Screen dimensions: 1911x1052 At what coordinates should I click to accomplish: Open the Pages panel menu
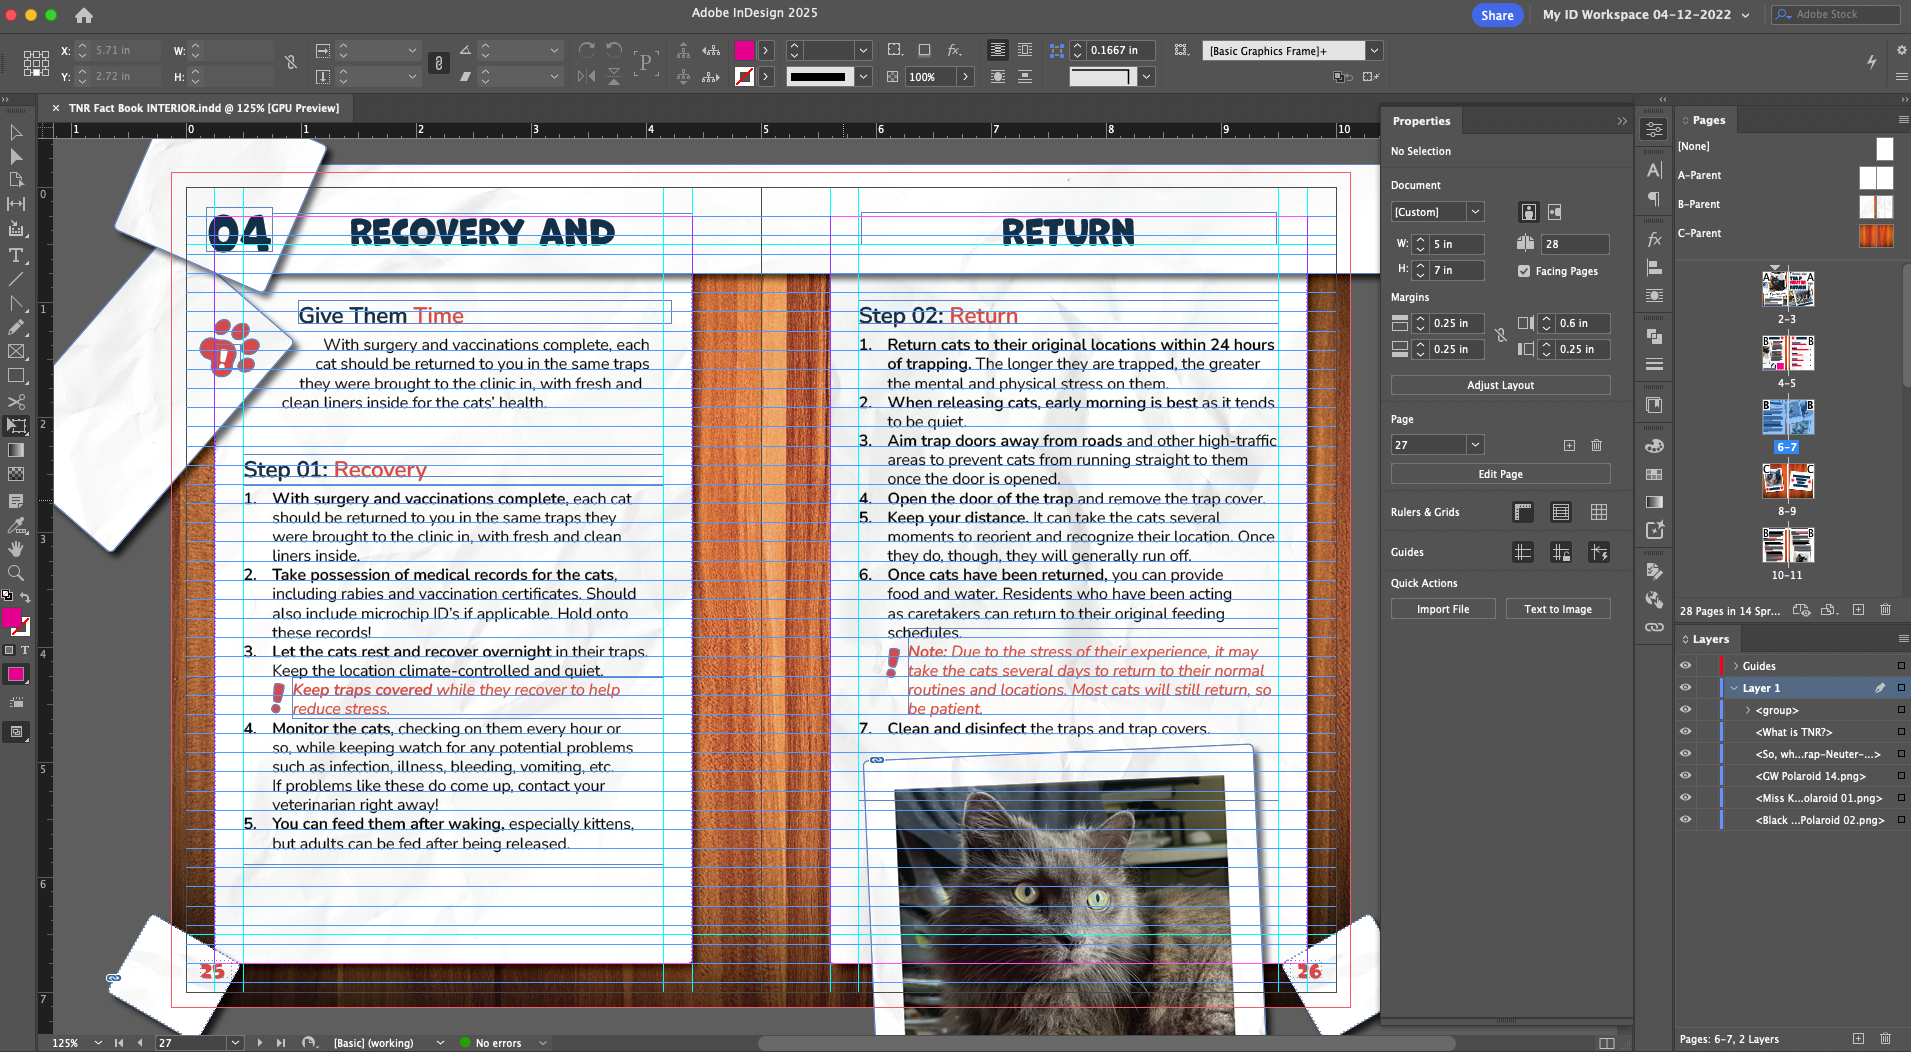(1902, 120)
